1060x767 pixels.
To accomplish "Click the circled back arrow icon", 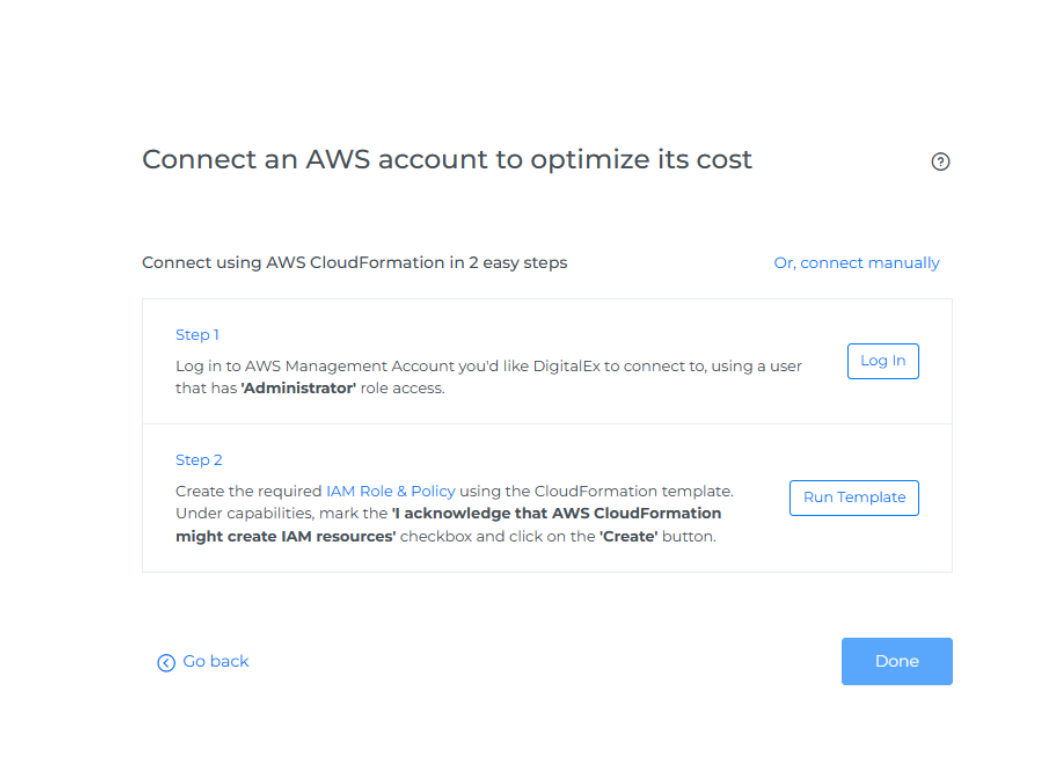I will [x=166, y=662].
